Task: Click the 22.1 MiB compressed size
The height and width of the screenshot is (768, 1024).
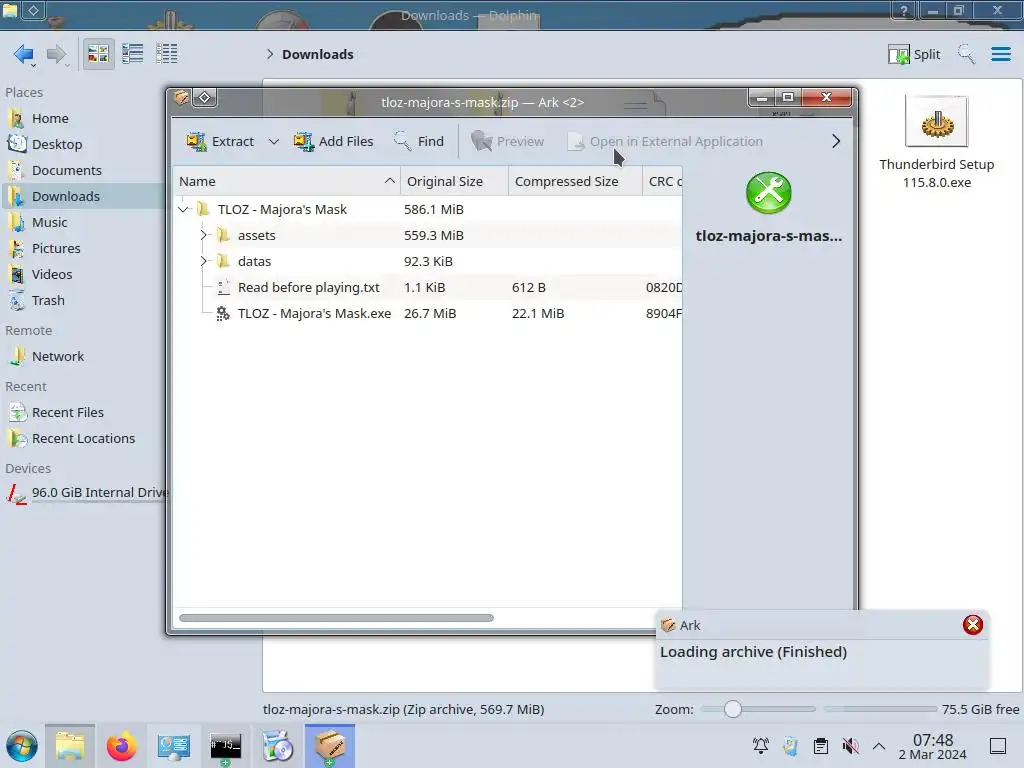Action: tap(538, 313)
